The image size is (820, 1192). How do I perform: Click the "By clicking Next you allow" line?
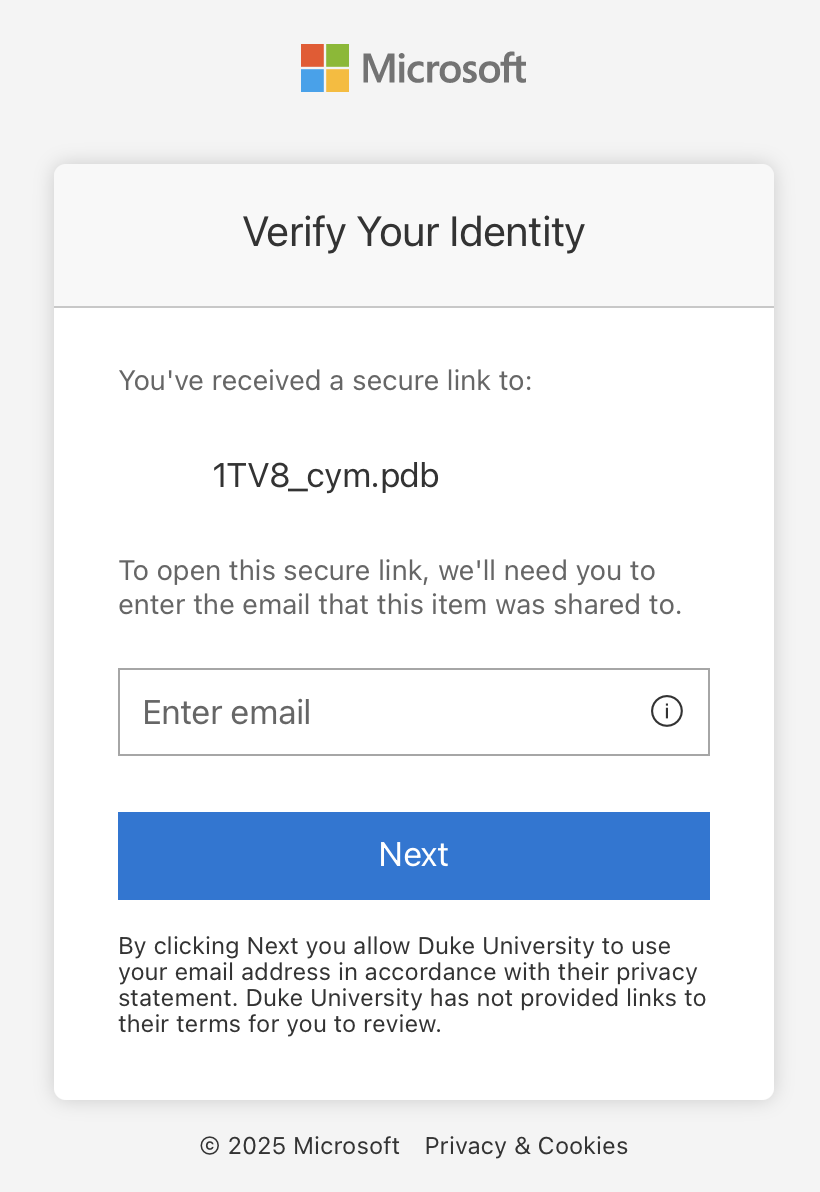click(394, 945)
